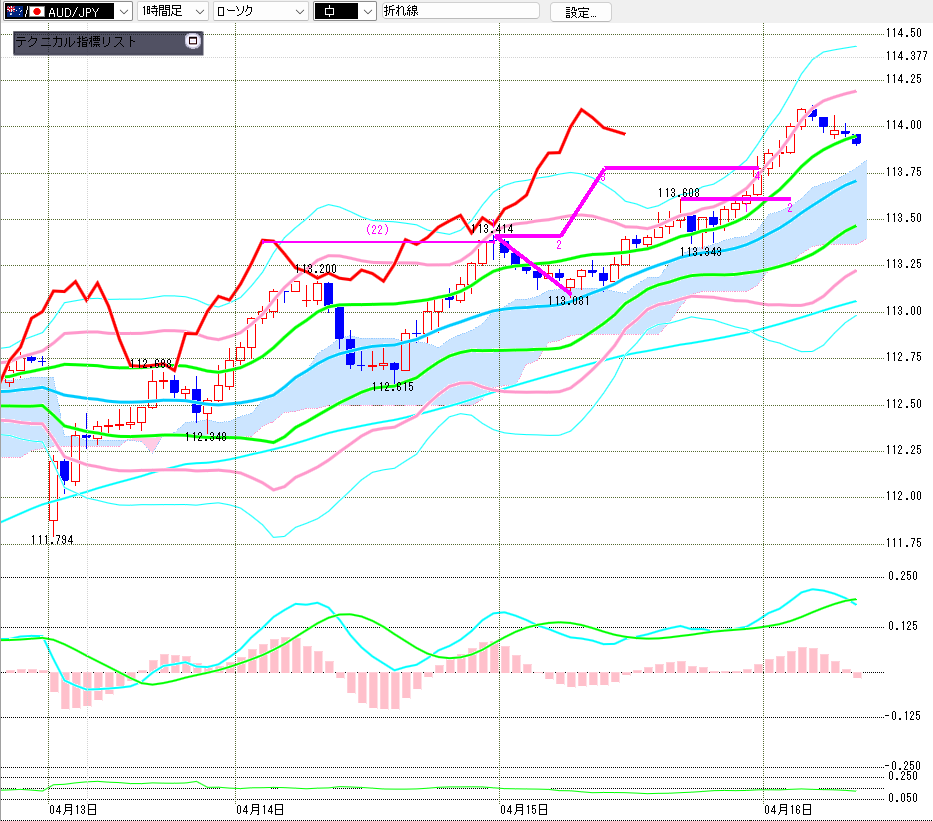Click the 114.377 price axis label
Image resolution: width=933 pixels, height=821 pixels.
(904, 54)
